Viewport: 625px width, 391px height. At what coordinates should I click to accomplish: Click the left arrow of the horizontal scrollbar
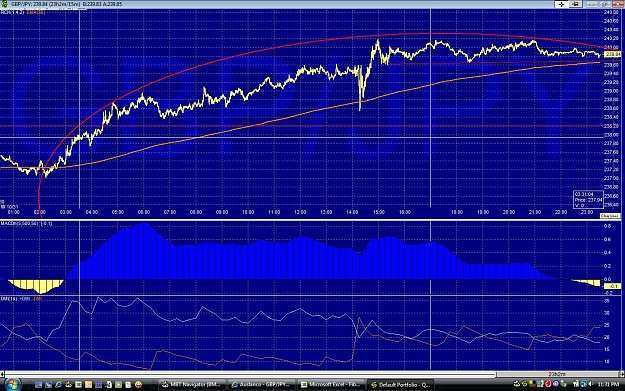(2, 374)
